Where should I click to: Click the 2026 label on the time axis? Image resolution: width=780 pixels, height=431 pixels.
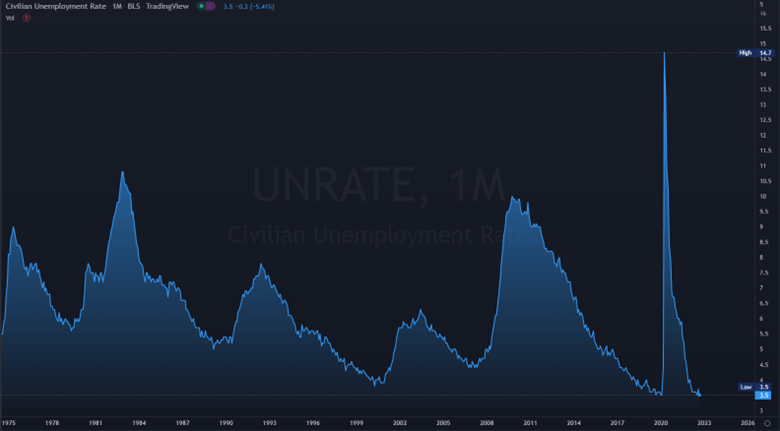tap(747, 423)
